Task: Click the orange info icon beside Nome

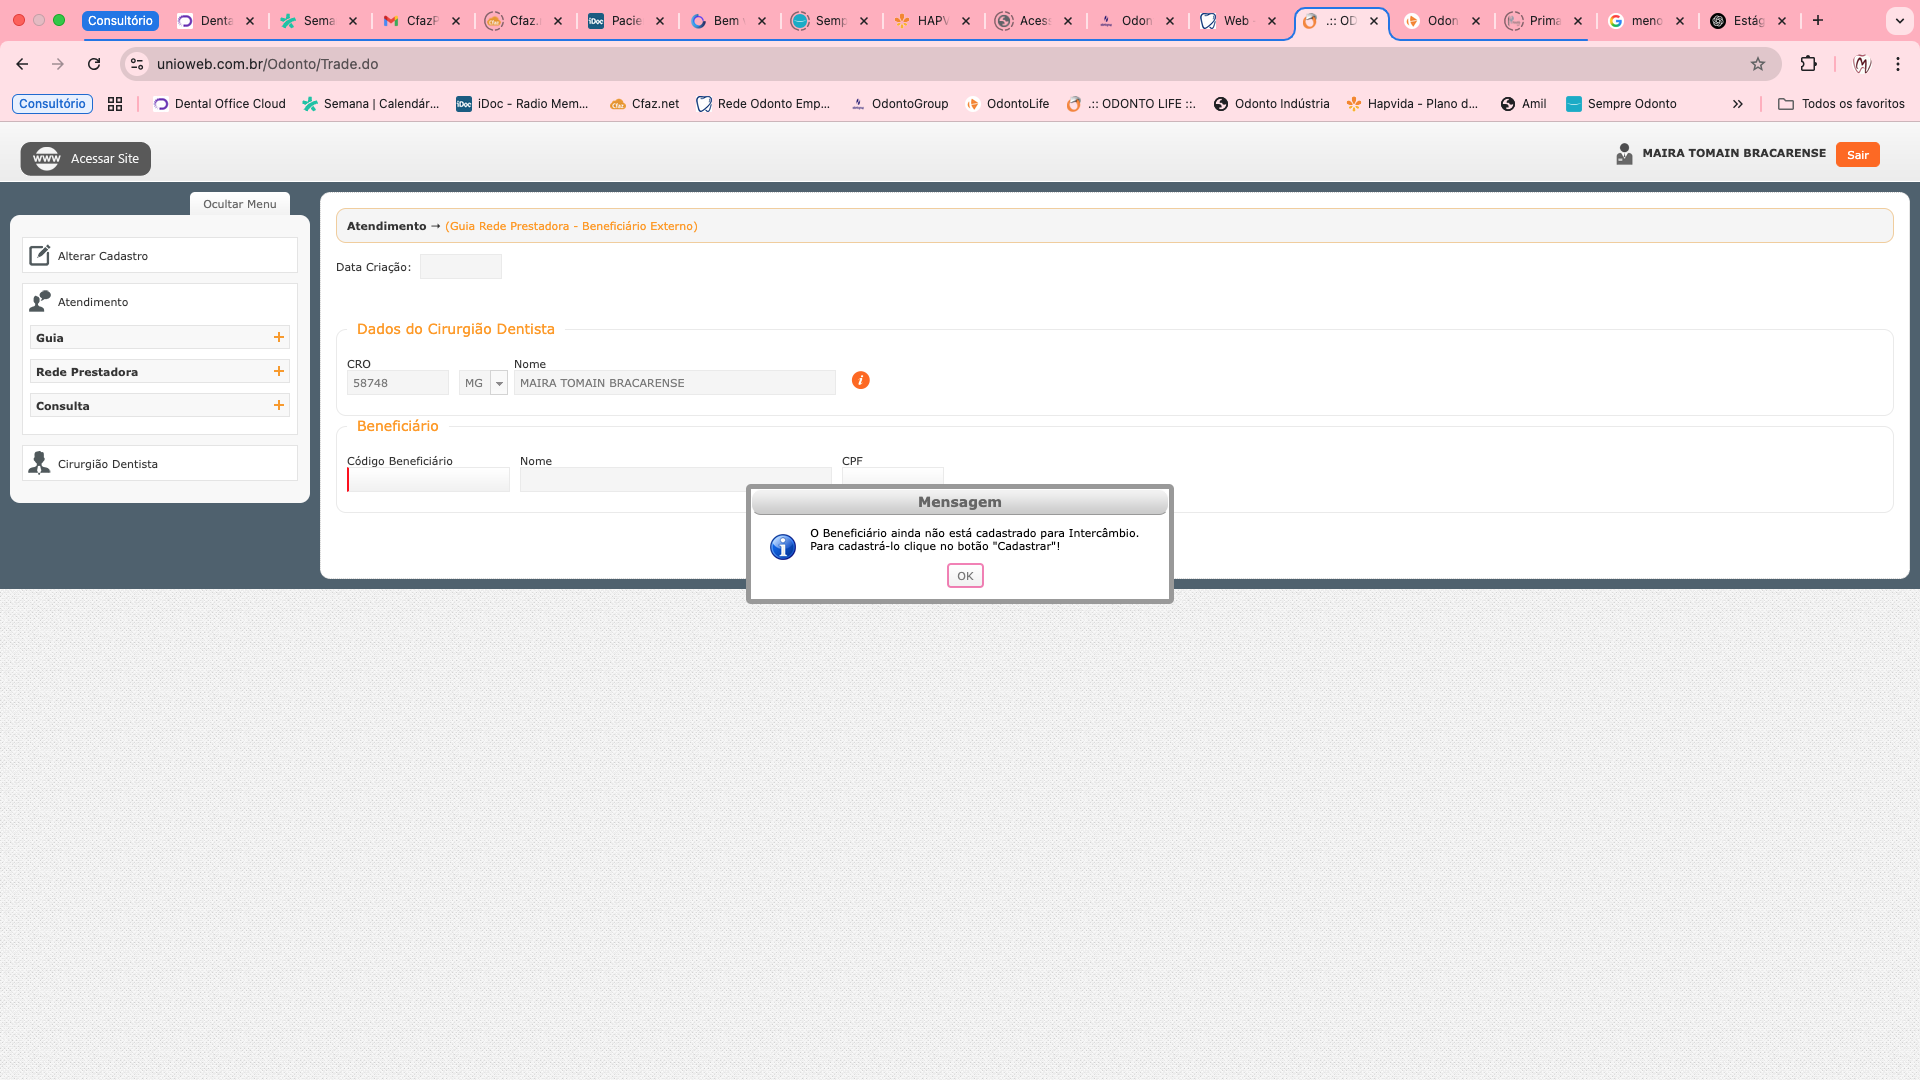Action: (860, 380)
